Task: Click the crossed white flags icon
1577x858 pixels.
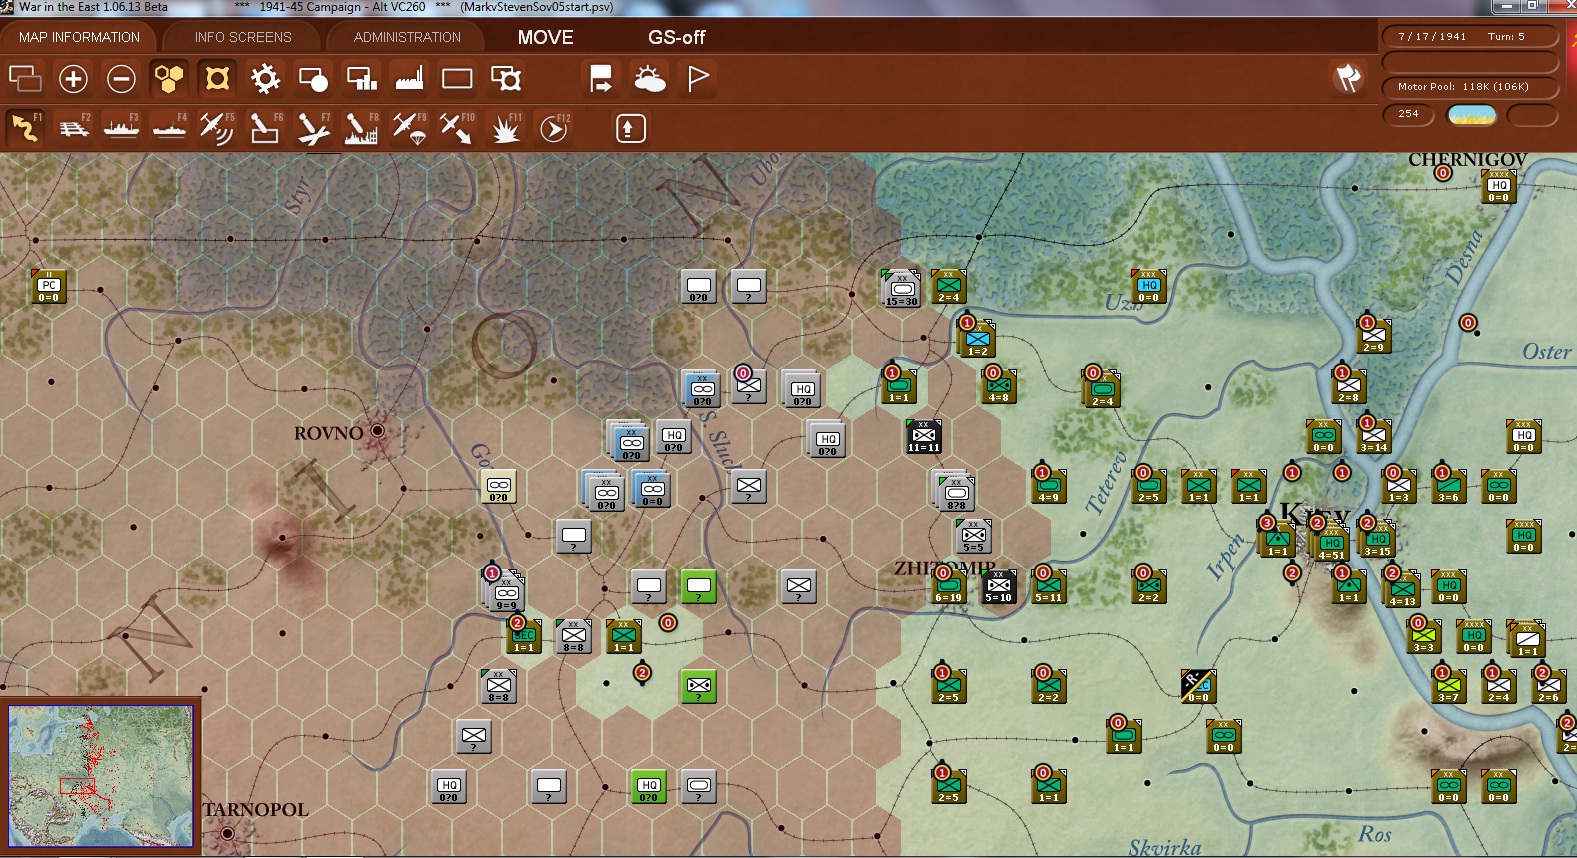Action: 1348,77
